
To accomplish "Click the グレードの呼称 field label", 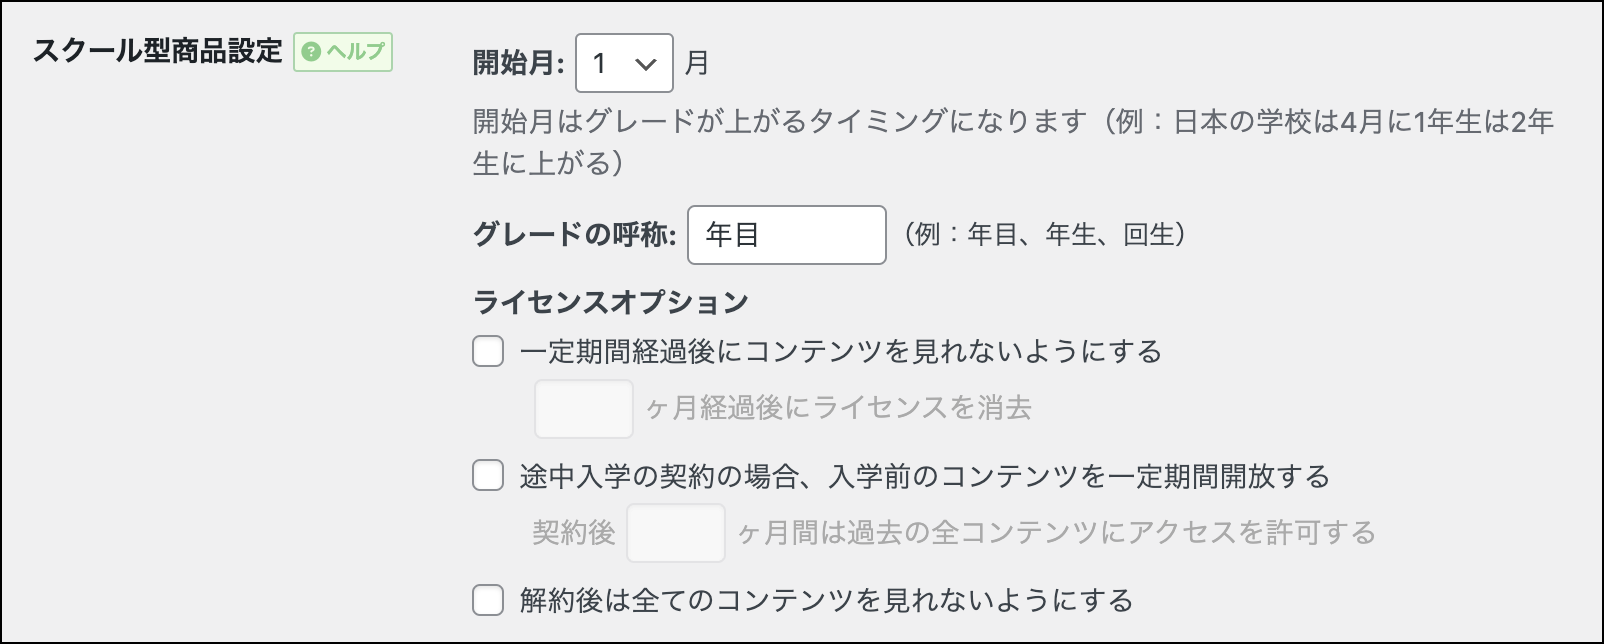I will [x=574, y=235].
